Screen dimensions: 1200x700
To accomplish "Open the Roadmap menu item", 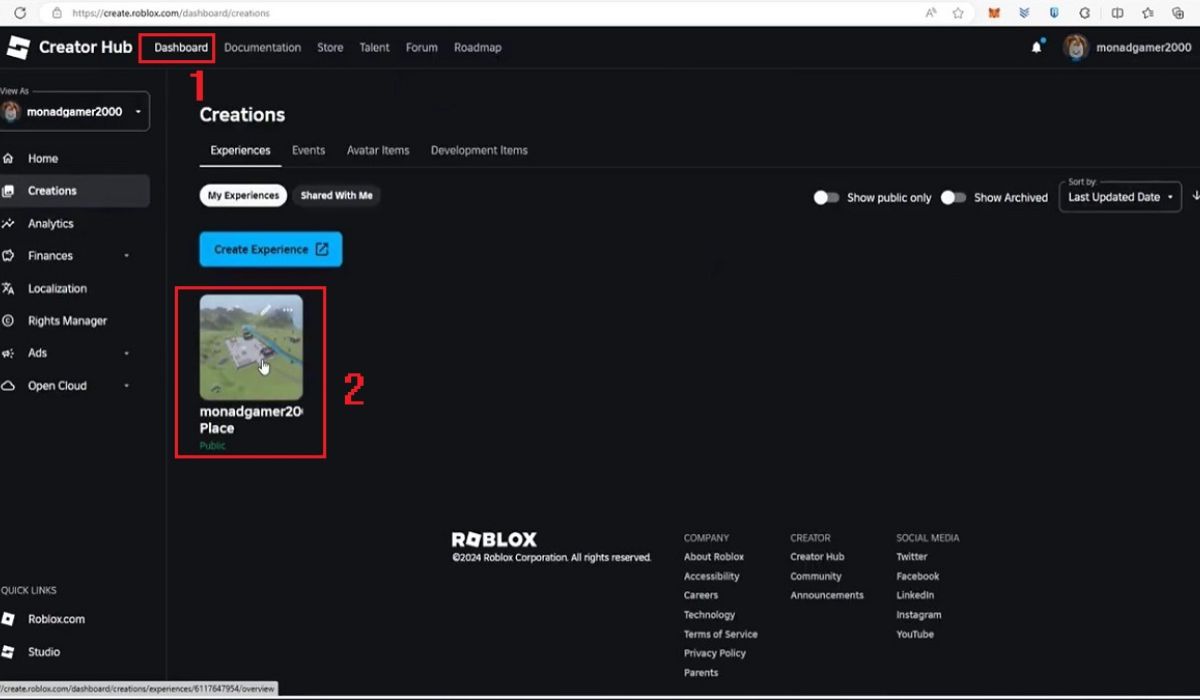I will 478,48.
